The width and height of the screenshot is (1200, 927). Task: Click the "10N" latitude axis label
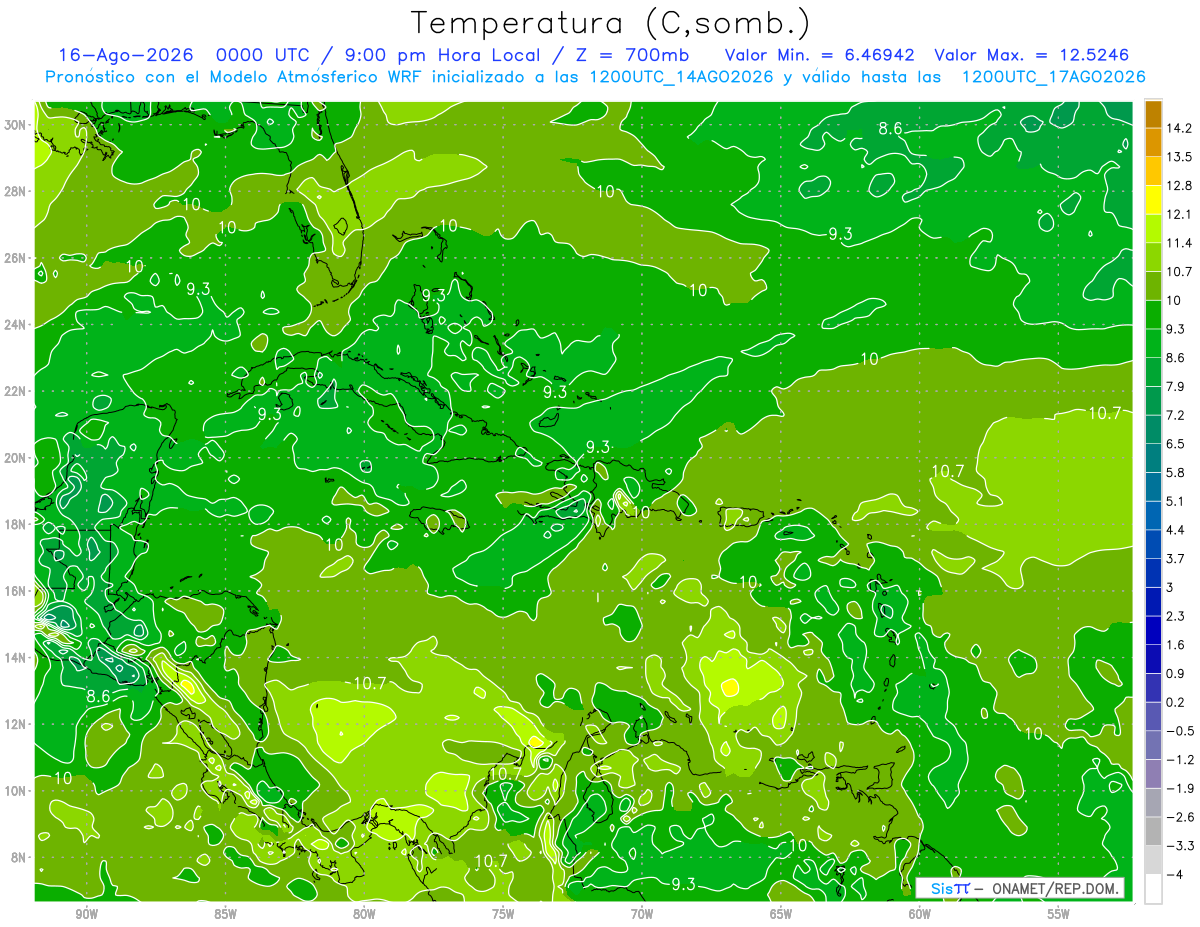[x=17, y=790]
